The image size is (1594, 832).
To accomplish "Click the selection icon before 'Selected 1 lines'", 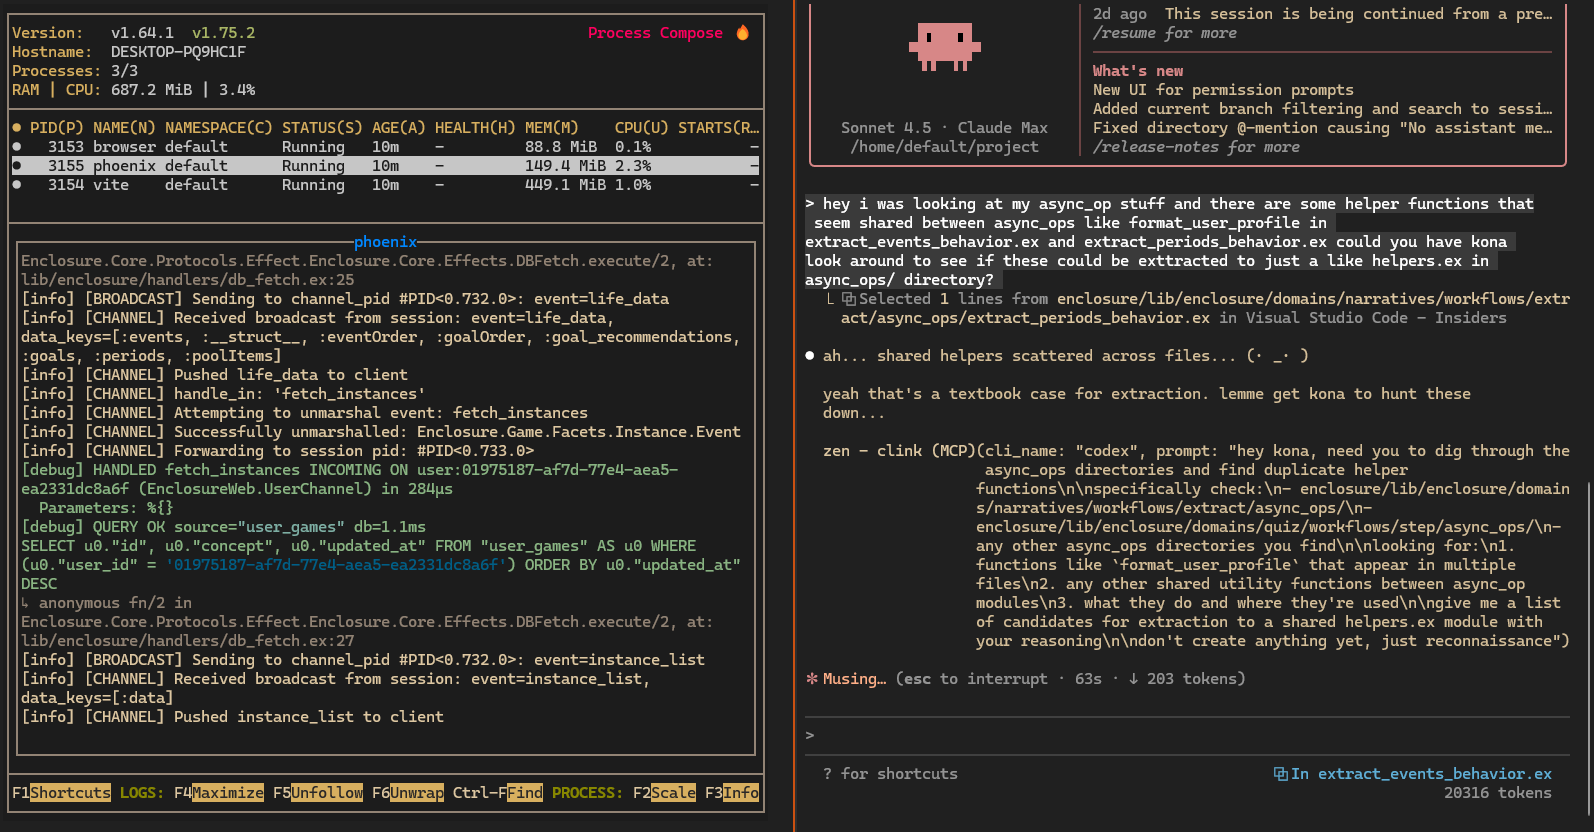I will pos(848,299).
